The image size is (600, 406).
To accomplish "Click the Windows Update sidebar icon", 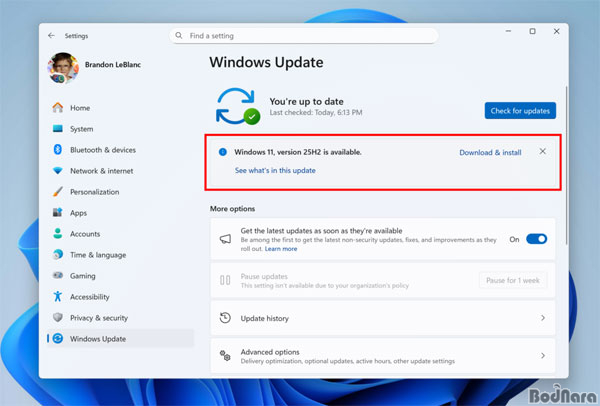I will click(x=58, y=338).
